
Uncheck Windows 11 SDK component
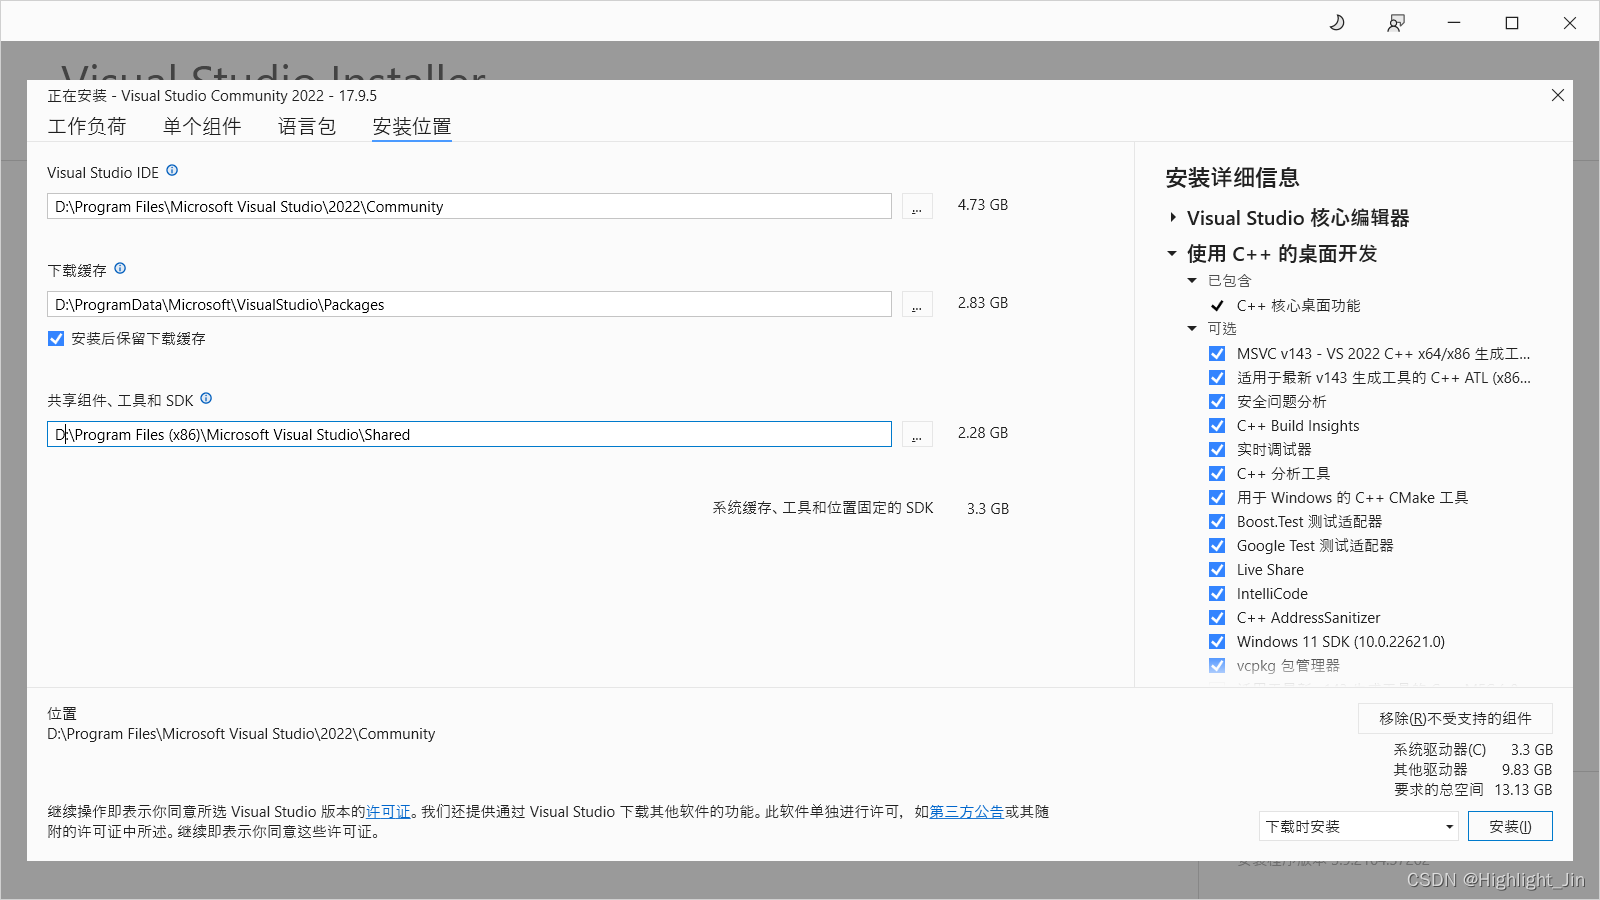[x=1217, y=642]
